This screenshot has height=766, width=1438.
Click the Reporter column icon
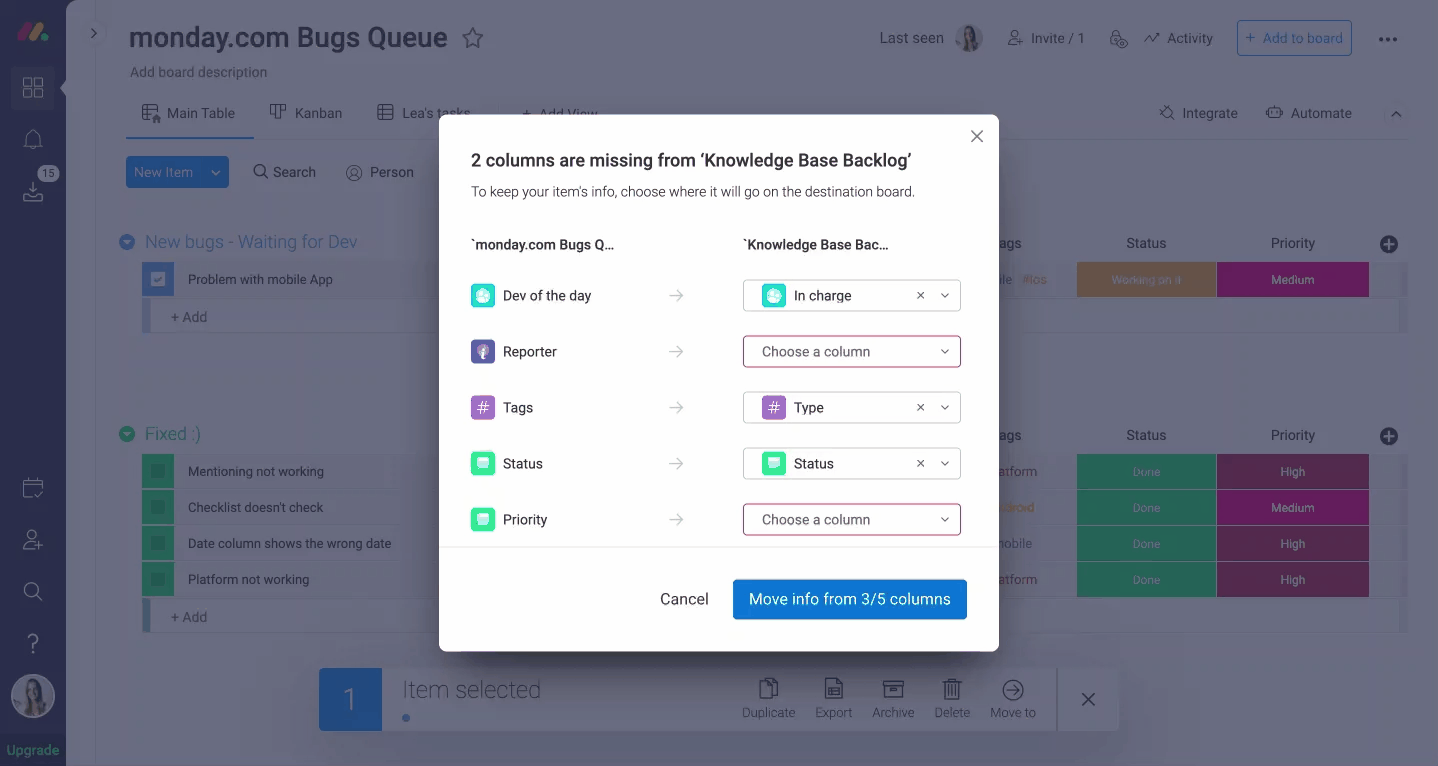pos(483,351)
